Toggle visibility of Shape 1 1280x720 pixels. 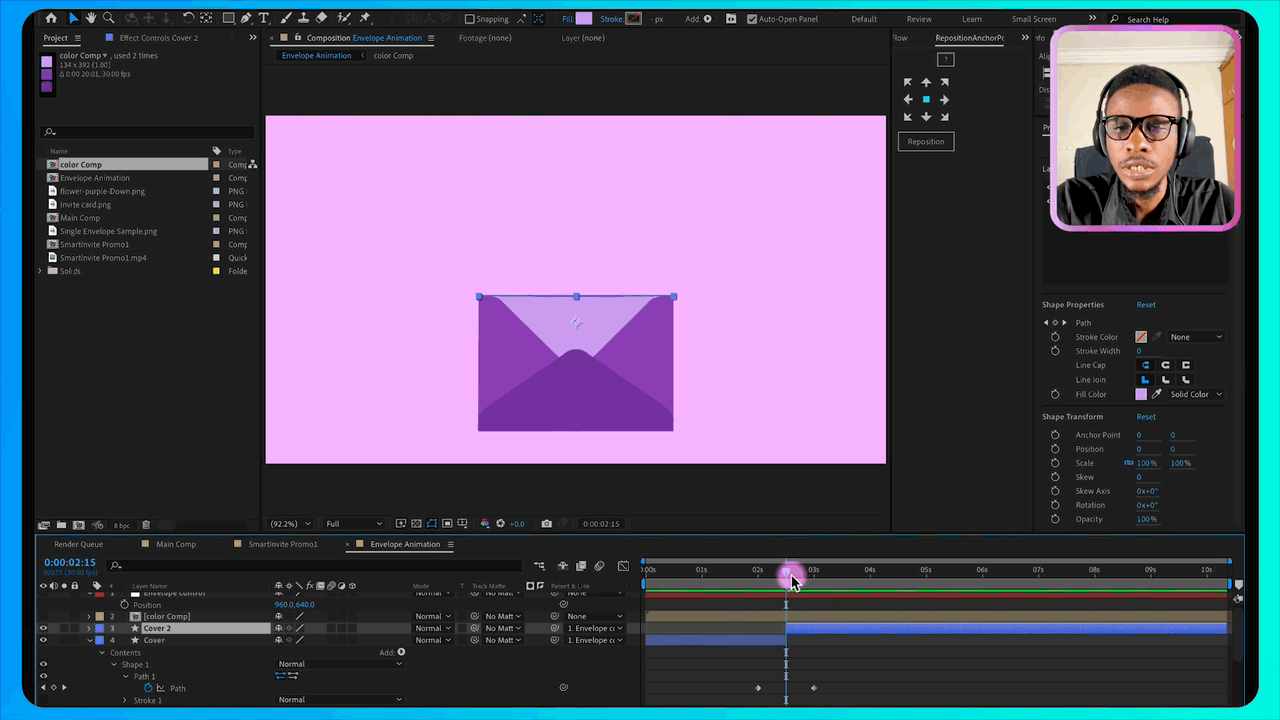pyautogui.click(x=43, y=664)
